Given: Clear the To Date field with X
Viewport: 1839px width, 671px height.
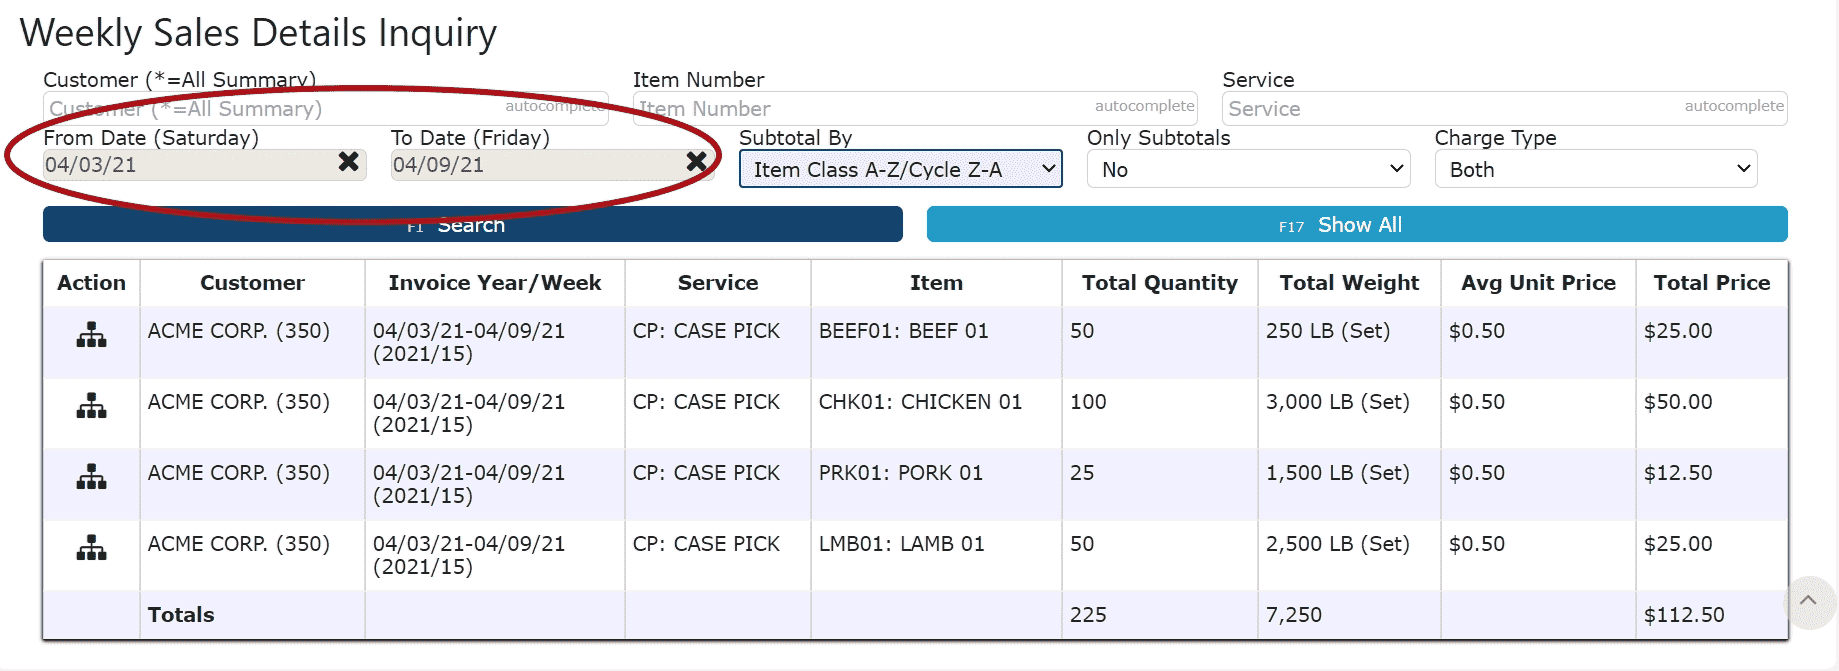Looking at the screenshot, I should [x=696, y=161].
